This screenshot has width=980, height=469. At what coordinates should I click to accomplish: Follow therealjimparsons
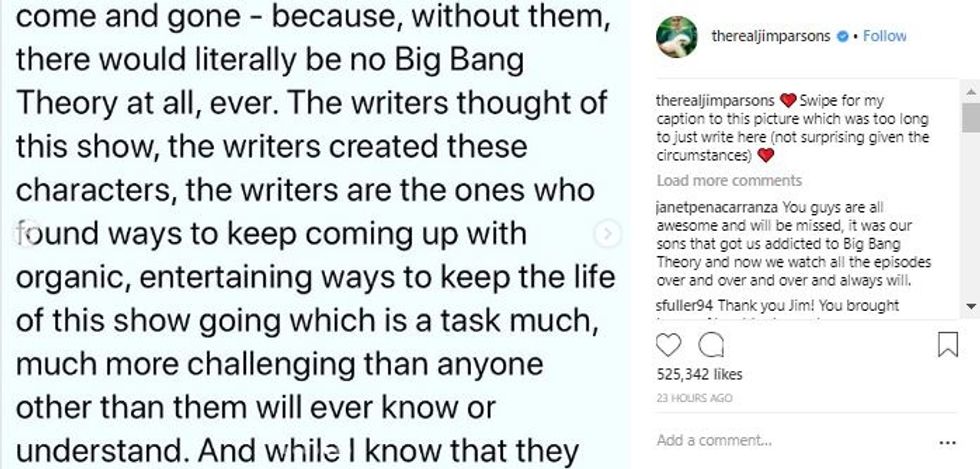click(x=884, y=36)
